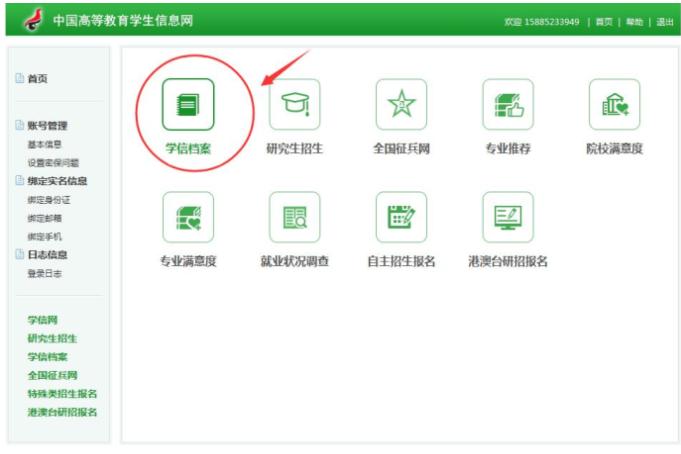Click the 专业推荐 label text
The height and width of the screenshot is (454, 681).
coord(508,149)
